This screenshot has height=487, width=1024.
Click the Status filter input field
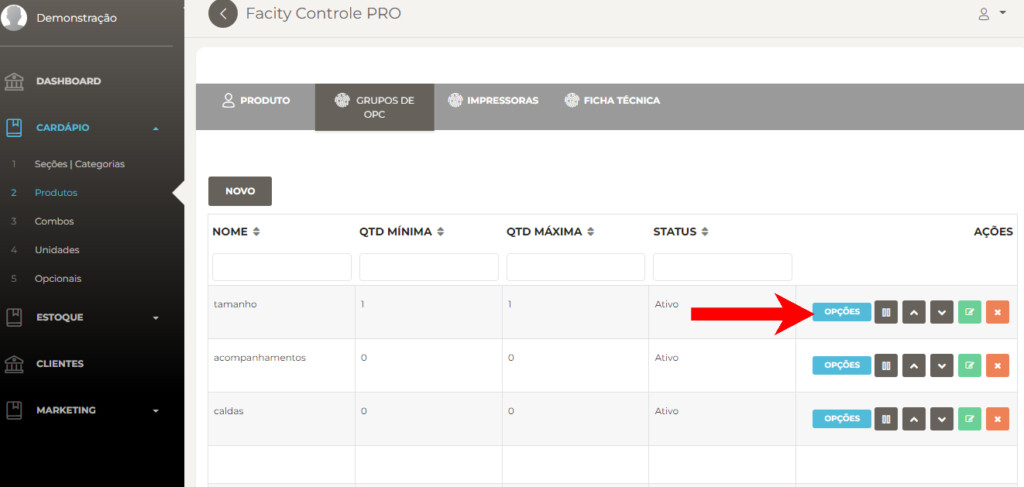pyautogui.click(x=722, y=267)
